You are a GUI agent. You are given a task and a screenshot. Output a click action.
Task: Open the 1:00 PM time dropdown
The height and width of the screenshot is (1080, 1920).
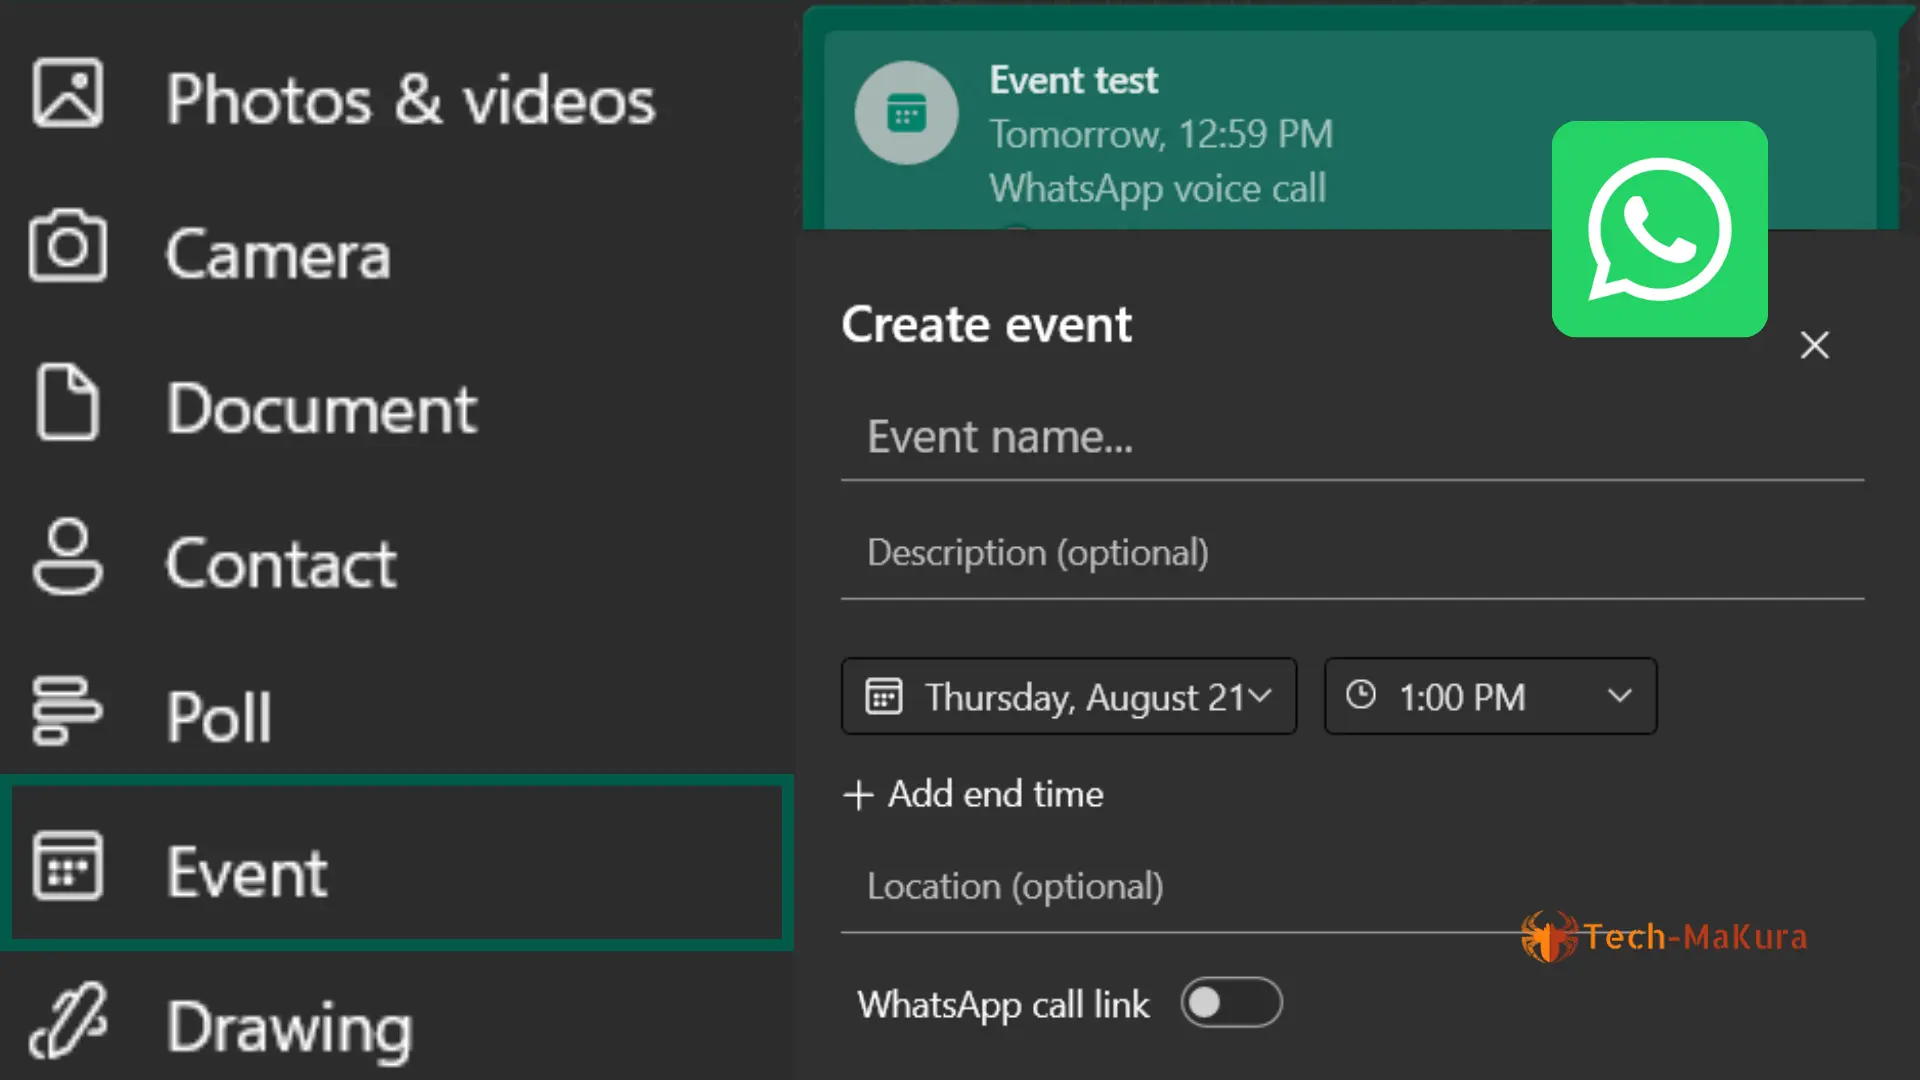click(x=1490, y=696)
